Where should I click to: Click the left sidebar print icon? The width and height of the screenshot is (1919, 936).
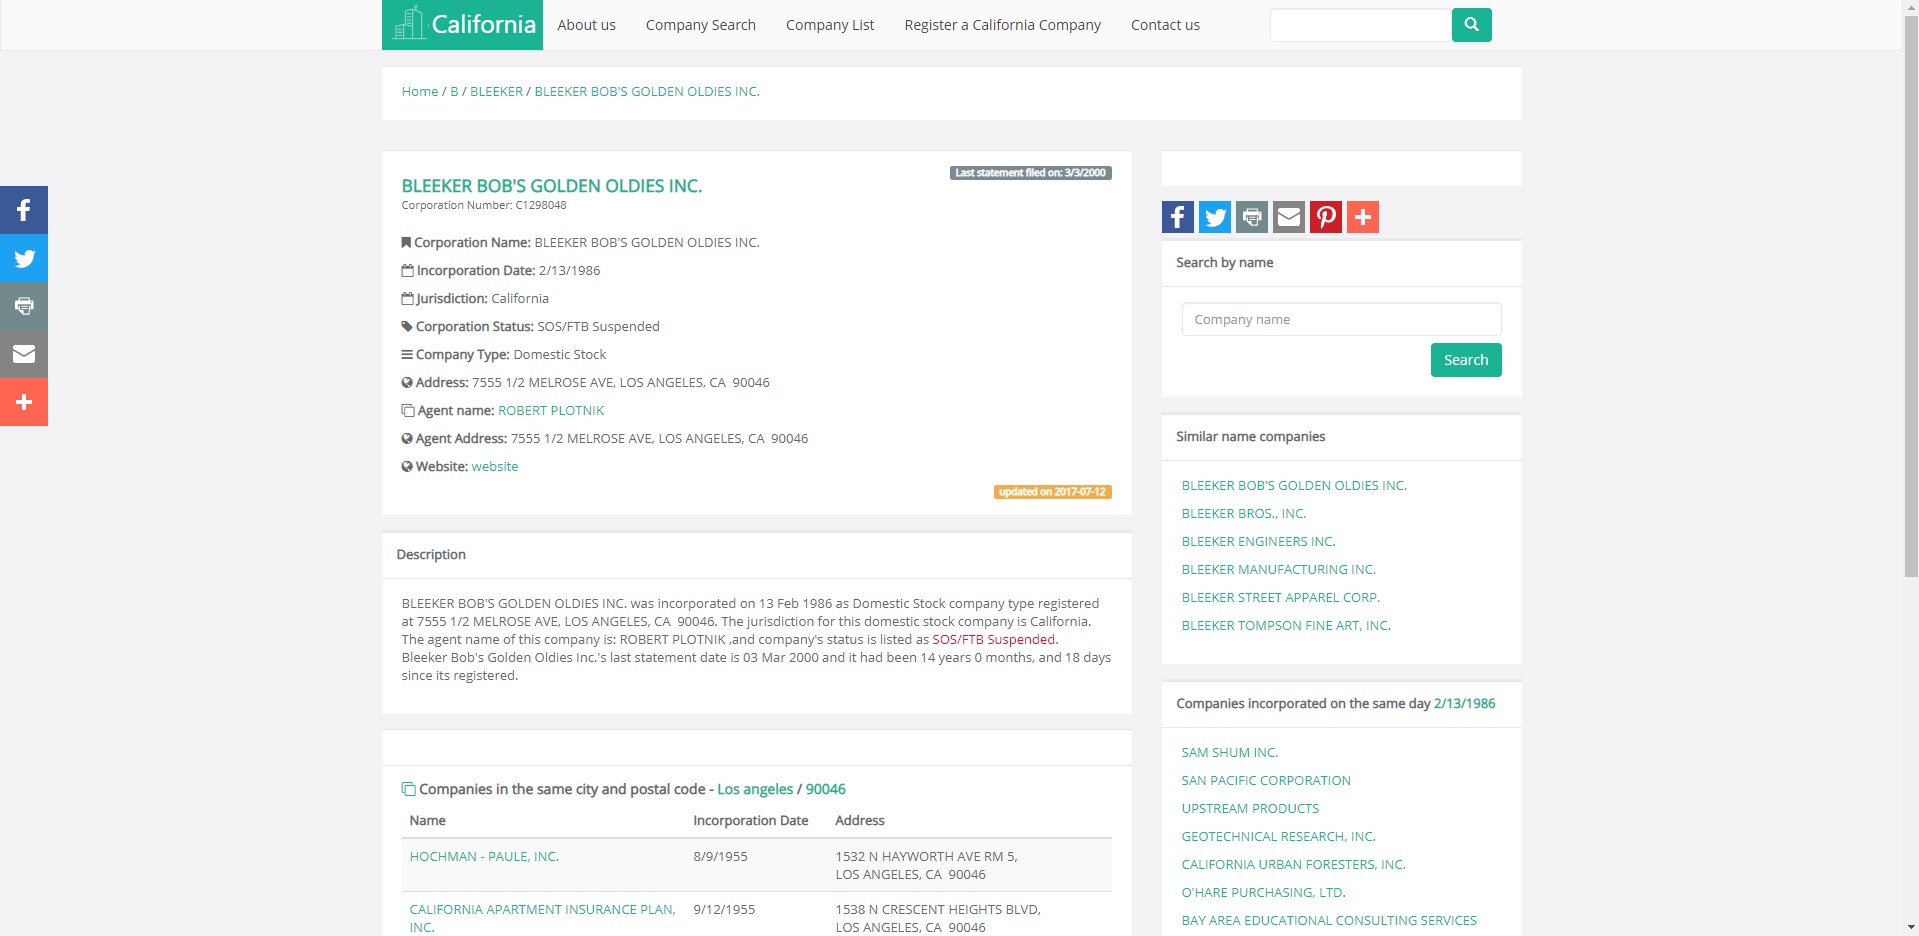[x=24, y=306]
